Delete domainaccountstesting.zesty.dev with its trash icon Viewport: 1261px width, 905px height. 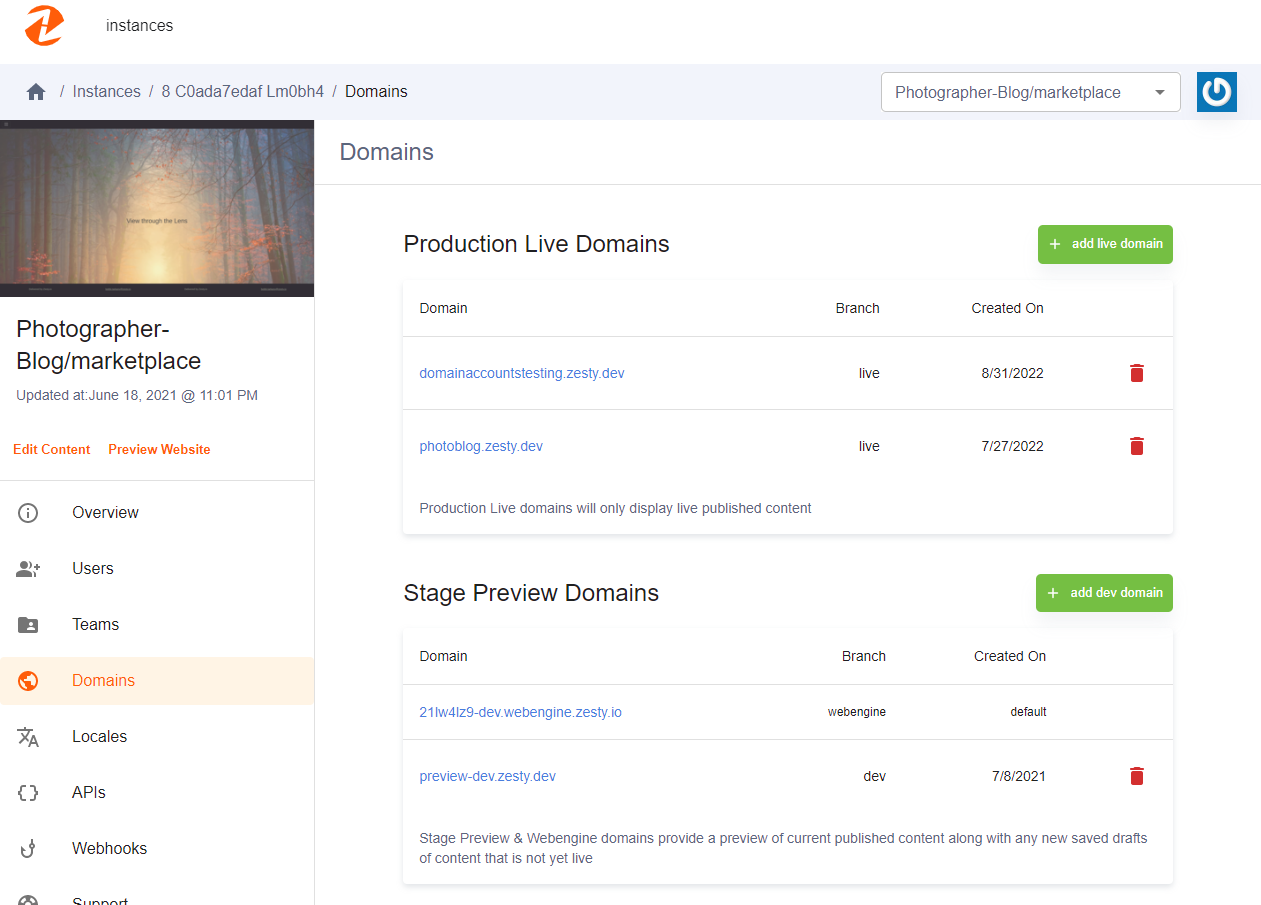pyautogui.click(x=1136, y=372)
